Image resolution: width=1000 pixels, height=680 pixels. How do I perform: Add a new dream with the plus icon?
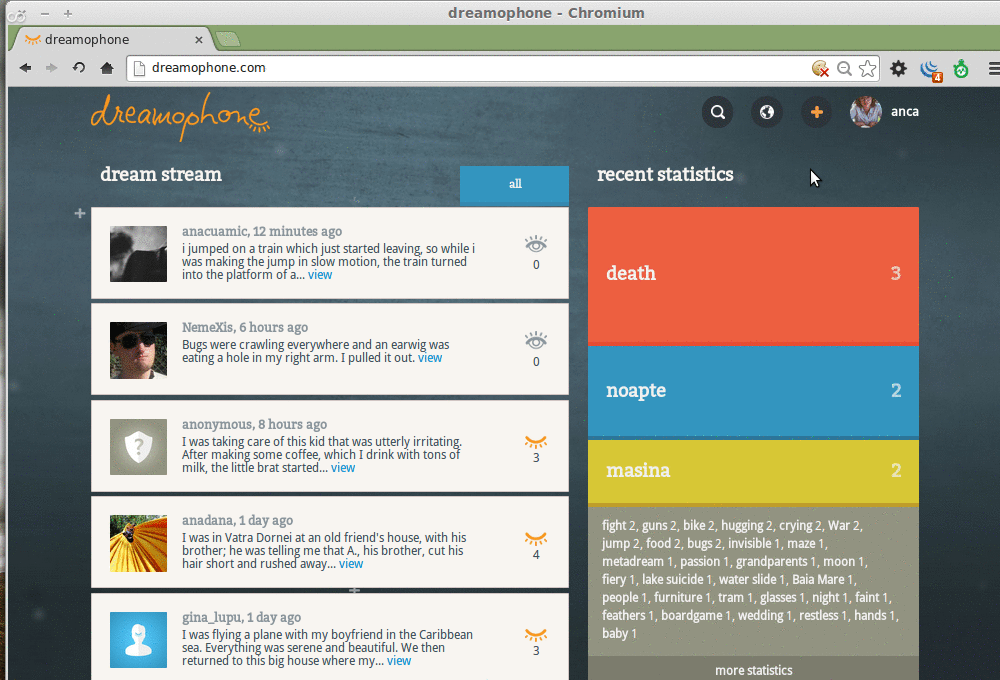[816, 112]
